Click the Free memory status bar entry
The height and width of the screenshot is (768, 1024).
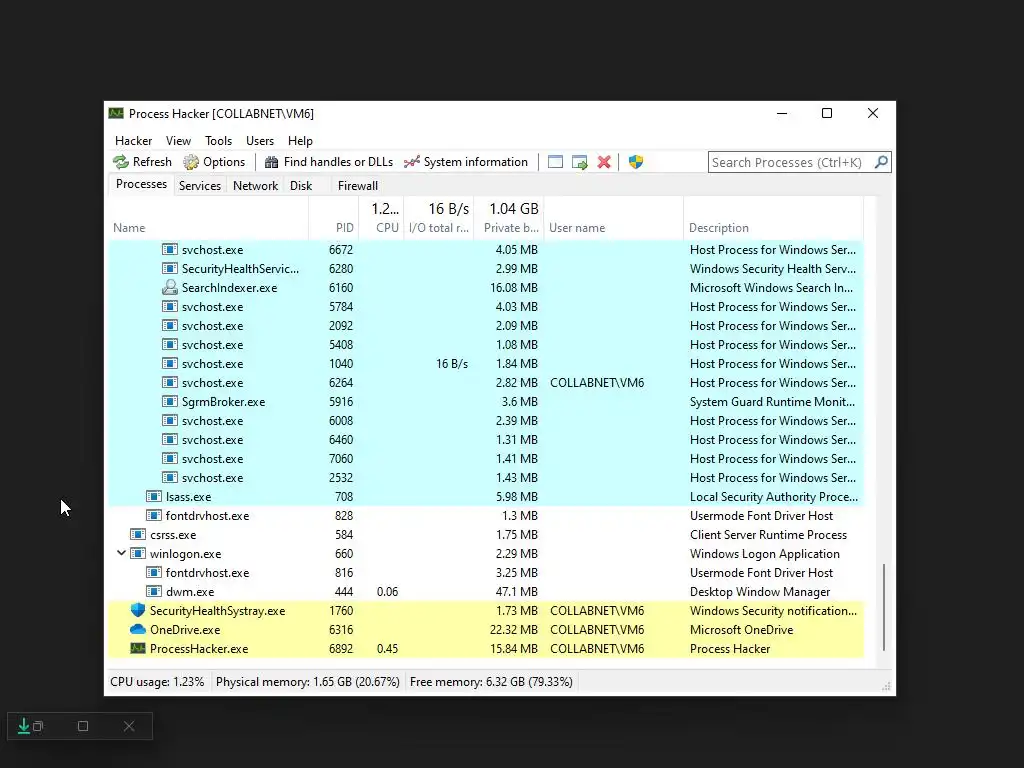pos(491,682)
